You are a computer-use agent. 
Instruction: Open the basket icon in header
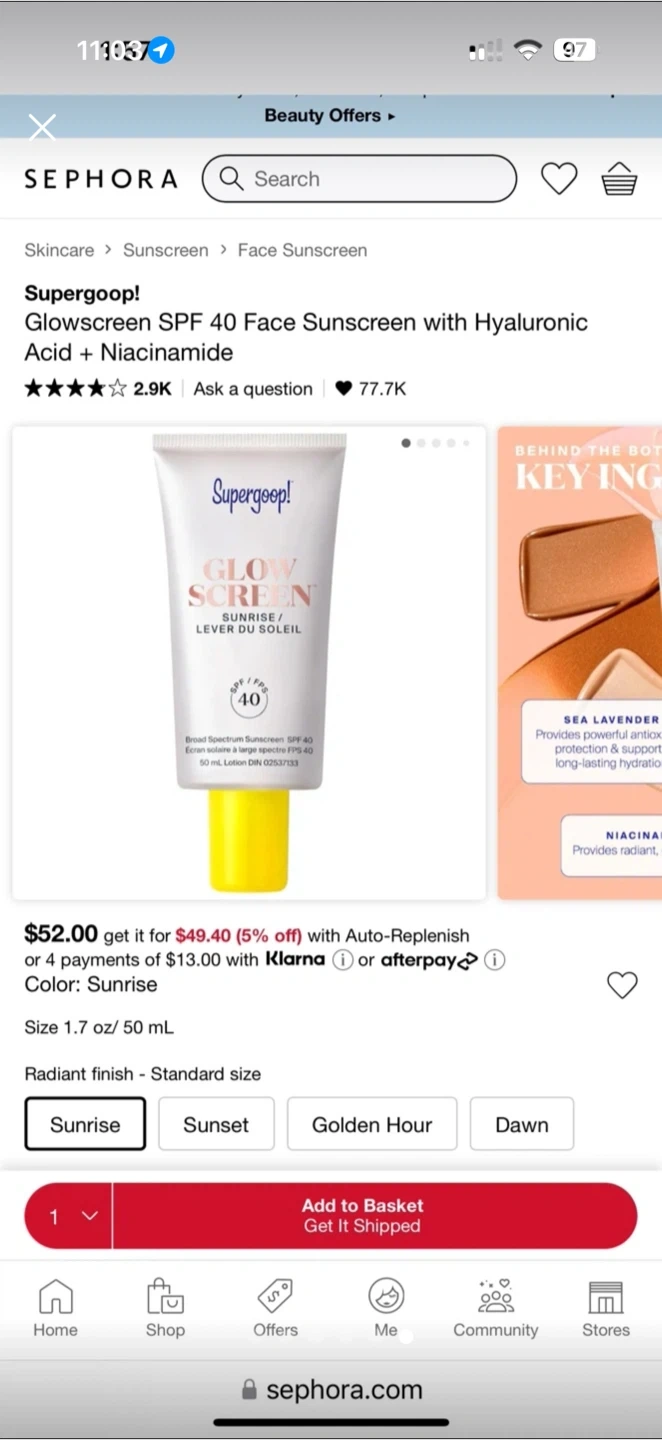click(x=619, y=179)
